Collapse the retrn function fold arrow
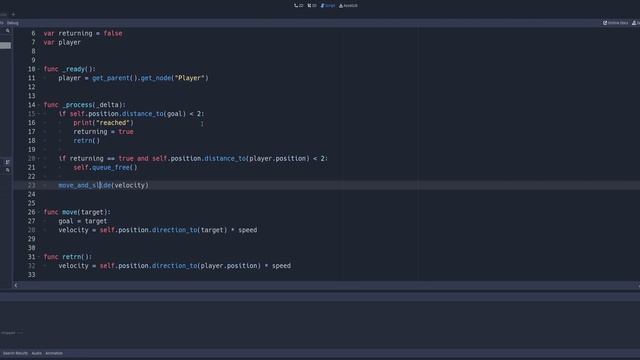 [x=39, y=257]
